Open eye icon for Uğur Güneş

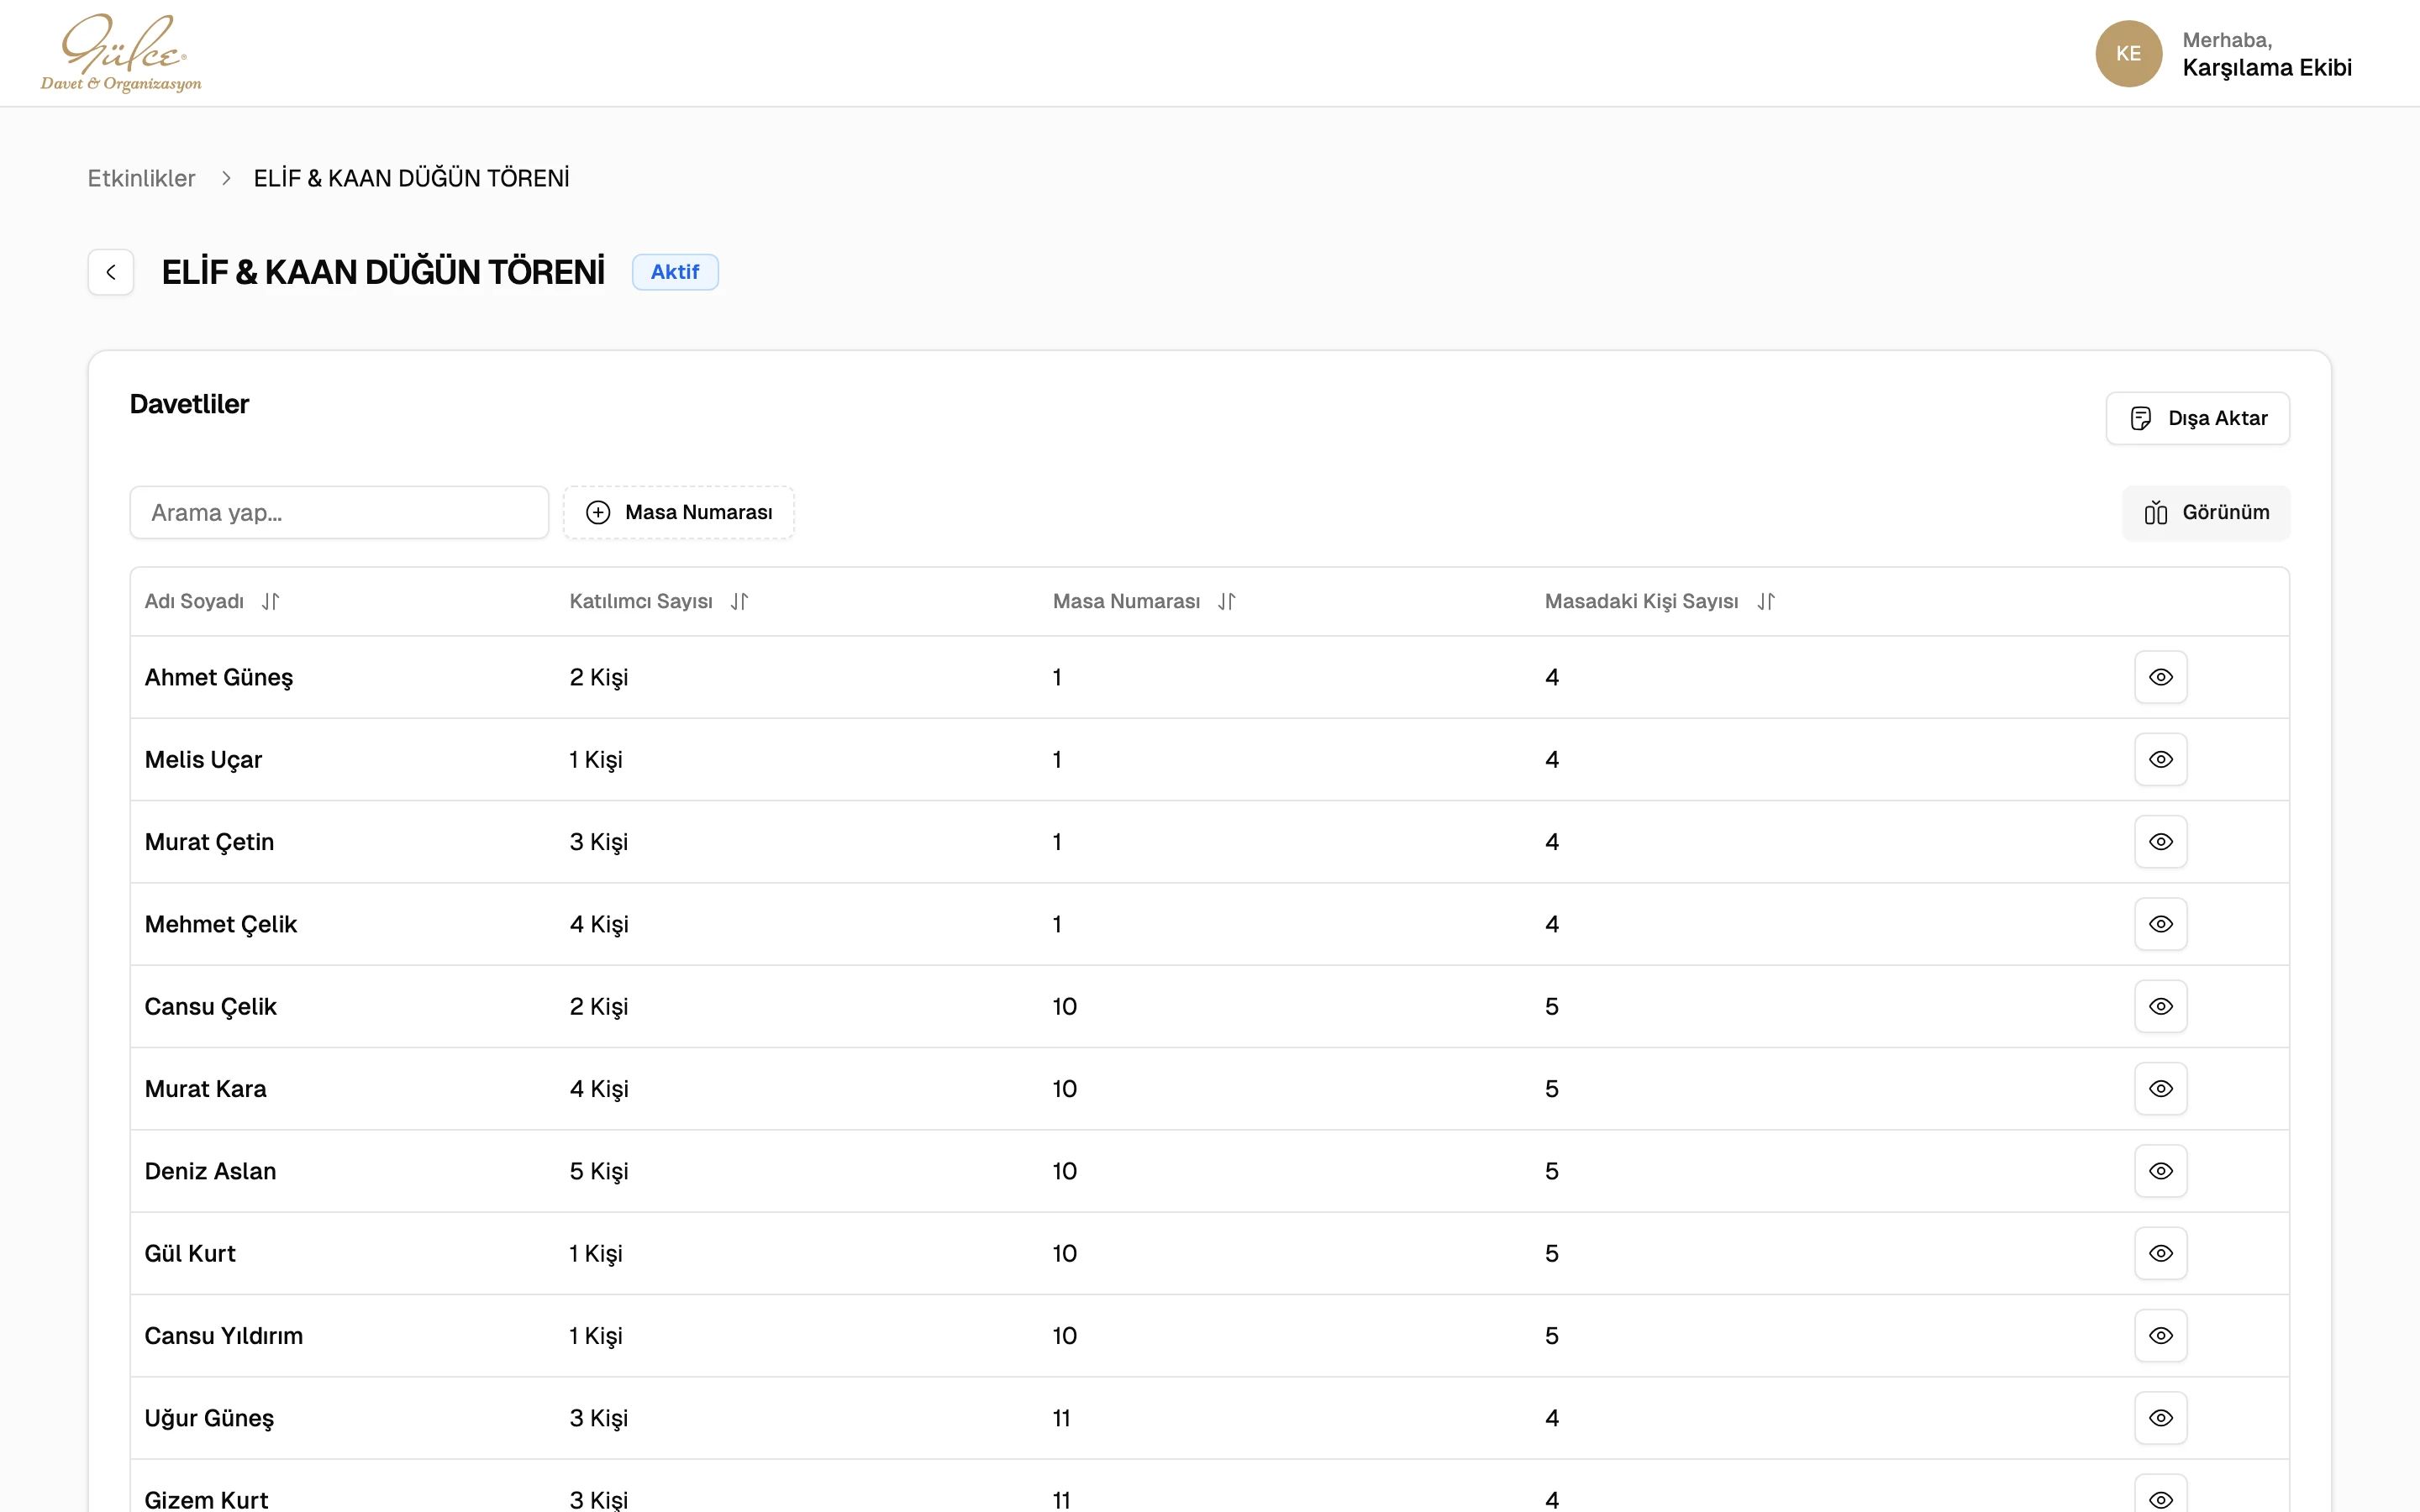(x=2160, y=1418)
